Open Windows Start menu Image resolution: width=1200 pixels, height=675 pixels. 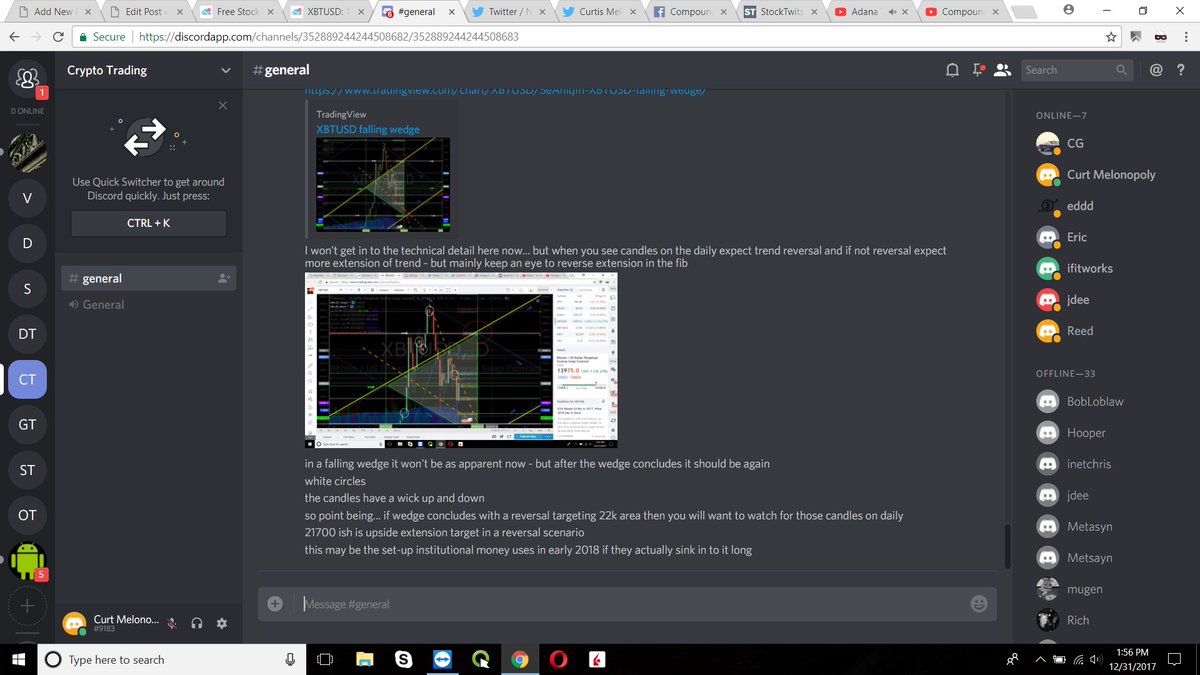pyautogui.click(x=18, y=659)
